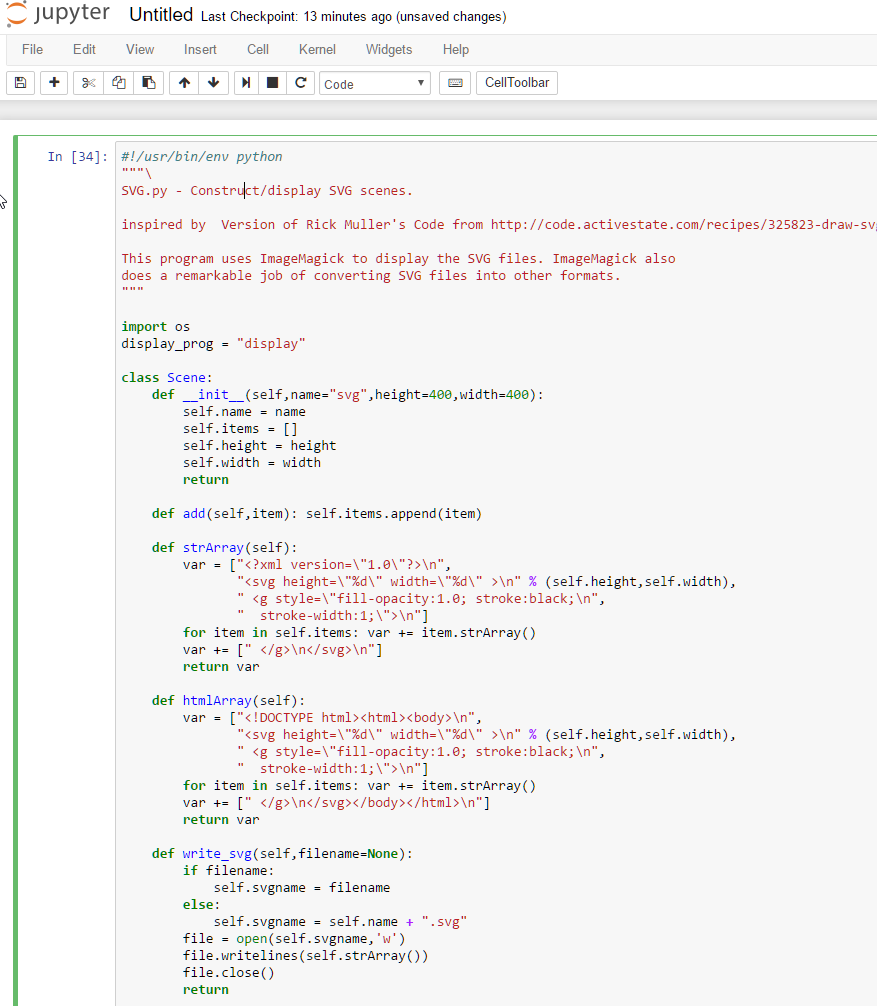
Task: Click the 'file.close()' line
Action: [x=228, y=973]
